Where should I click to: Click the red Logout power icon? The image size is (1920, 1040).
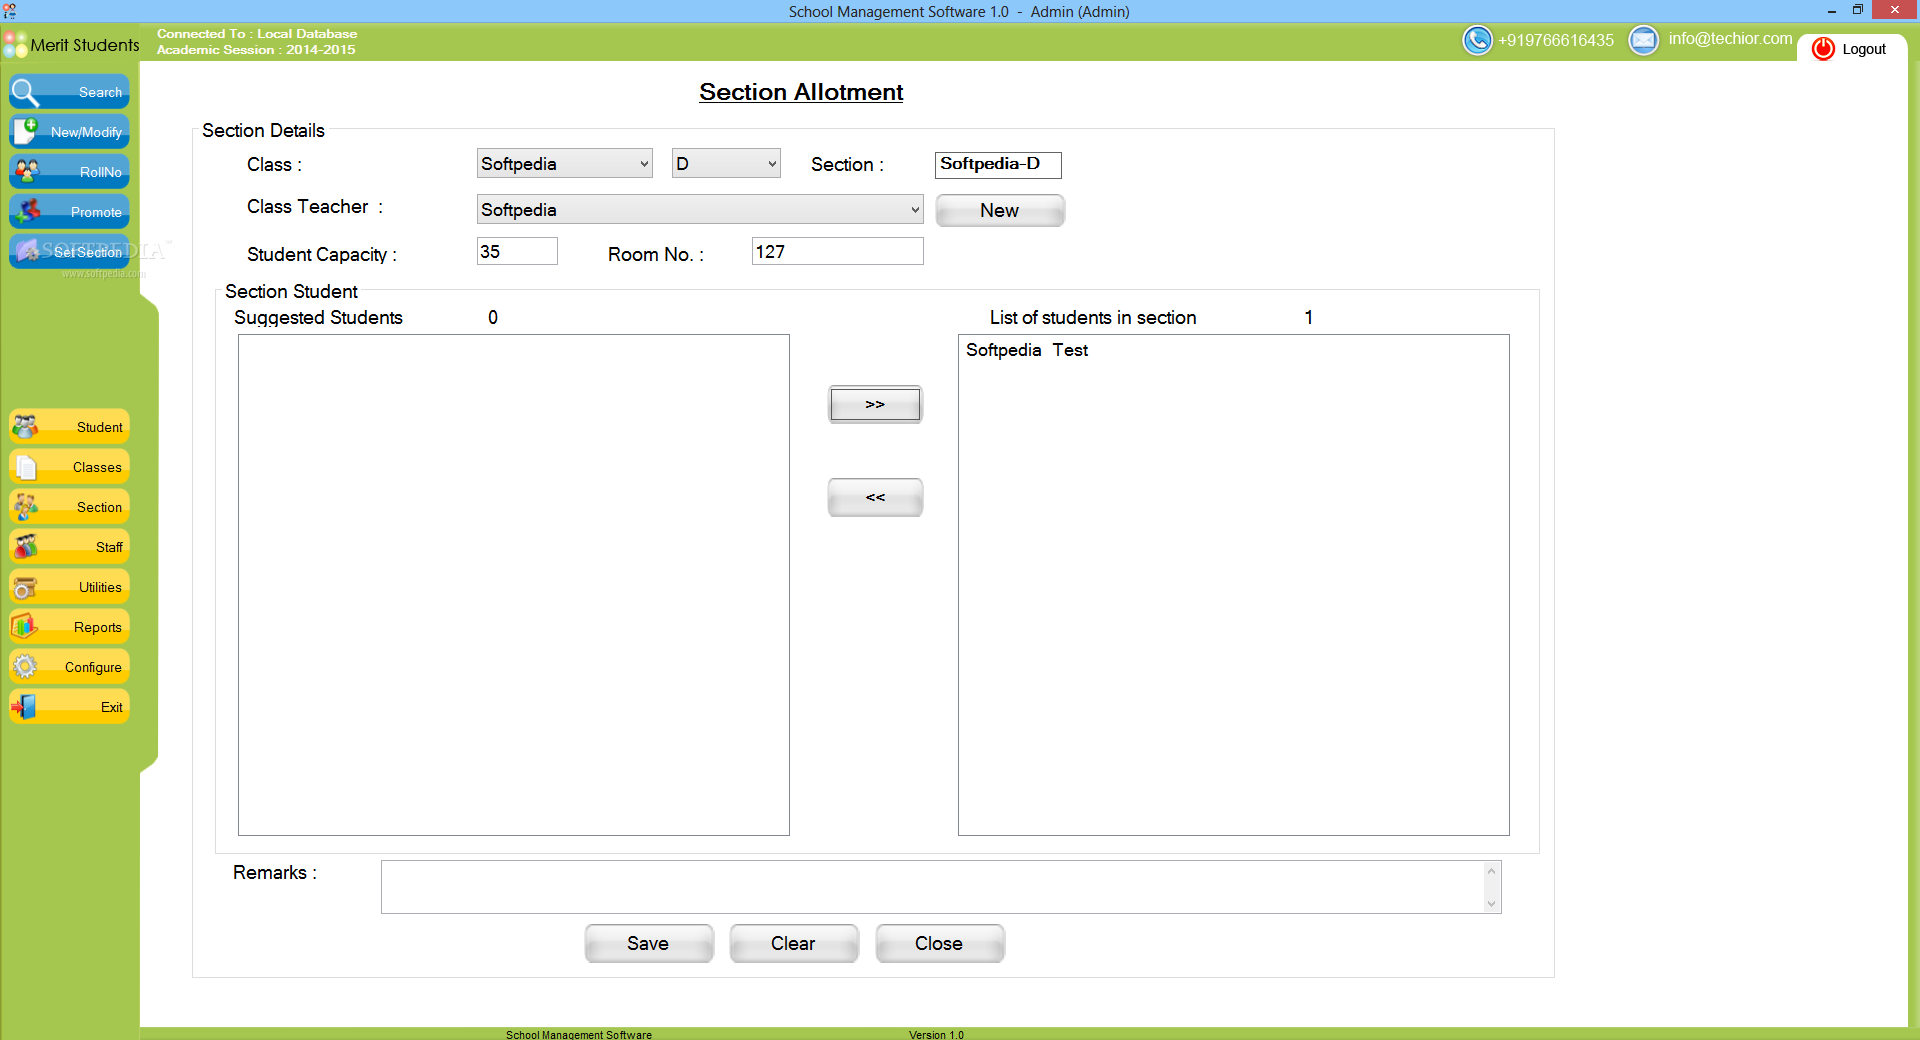pos(1823,48)
